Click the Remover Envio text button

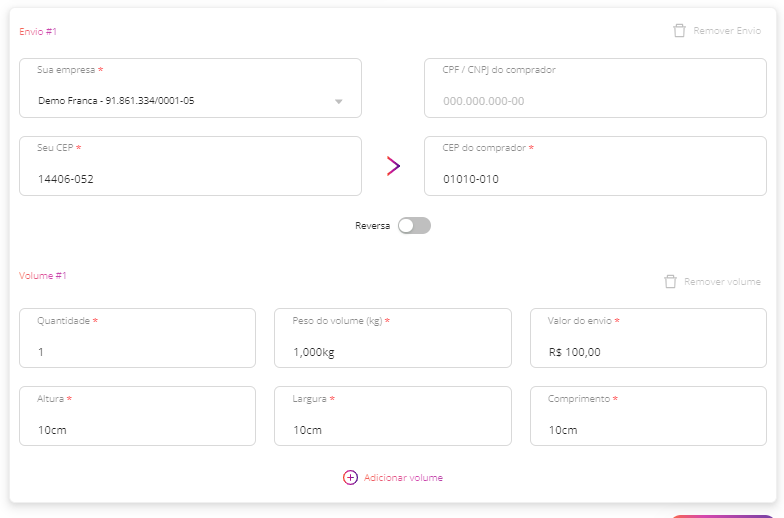[x=727, y=31]
